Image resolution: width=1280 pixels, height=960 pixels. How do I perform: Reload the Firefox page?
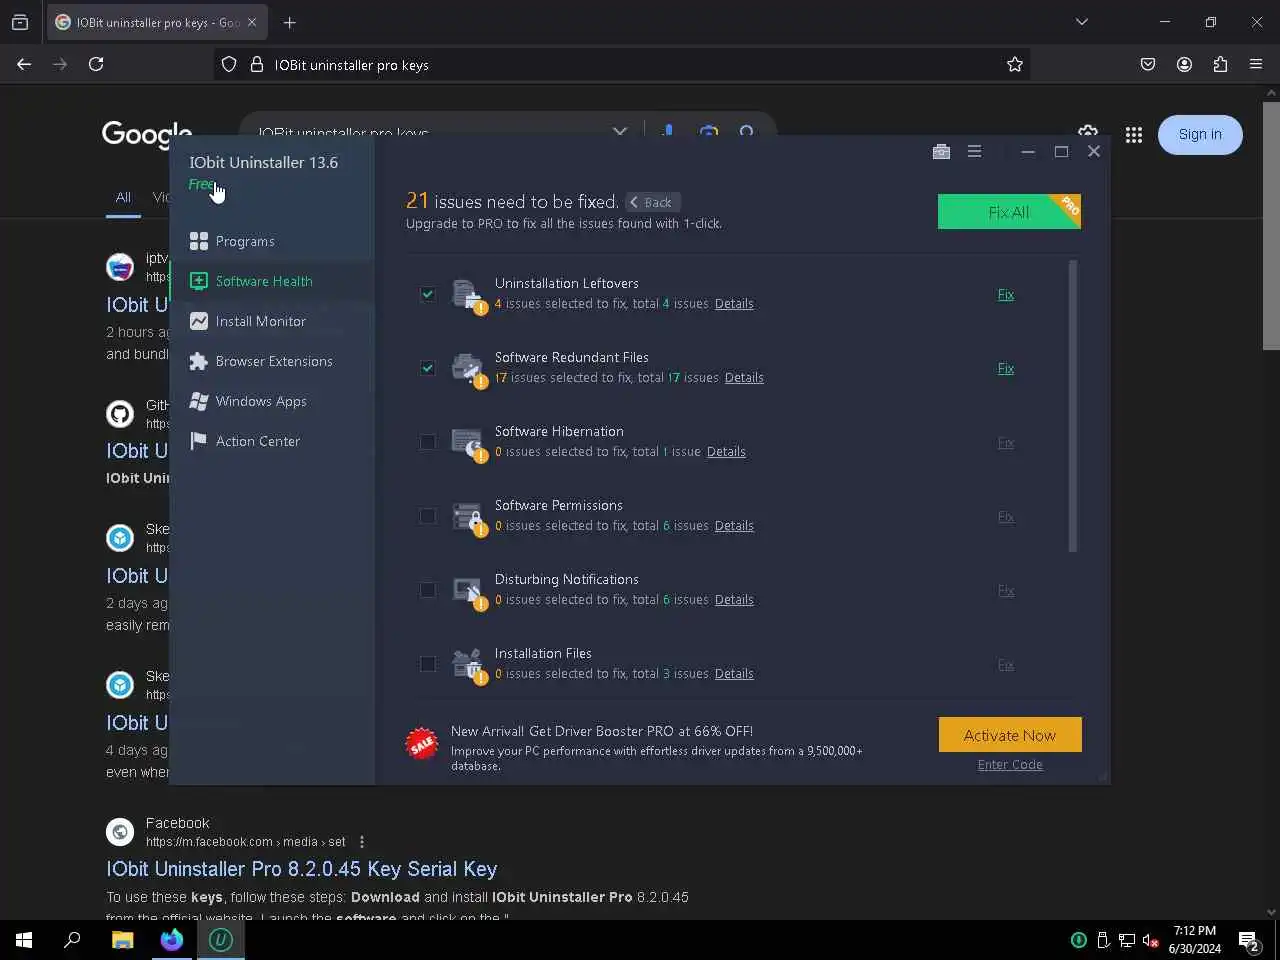pyautogui.click(x=96, y=64)
